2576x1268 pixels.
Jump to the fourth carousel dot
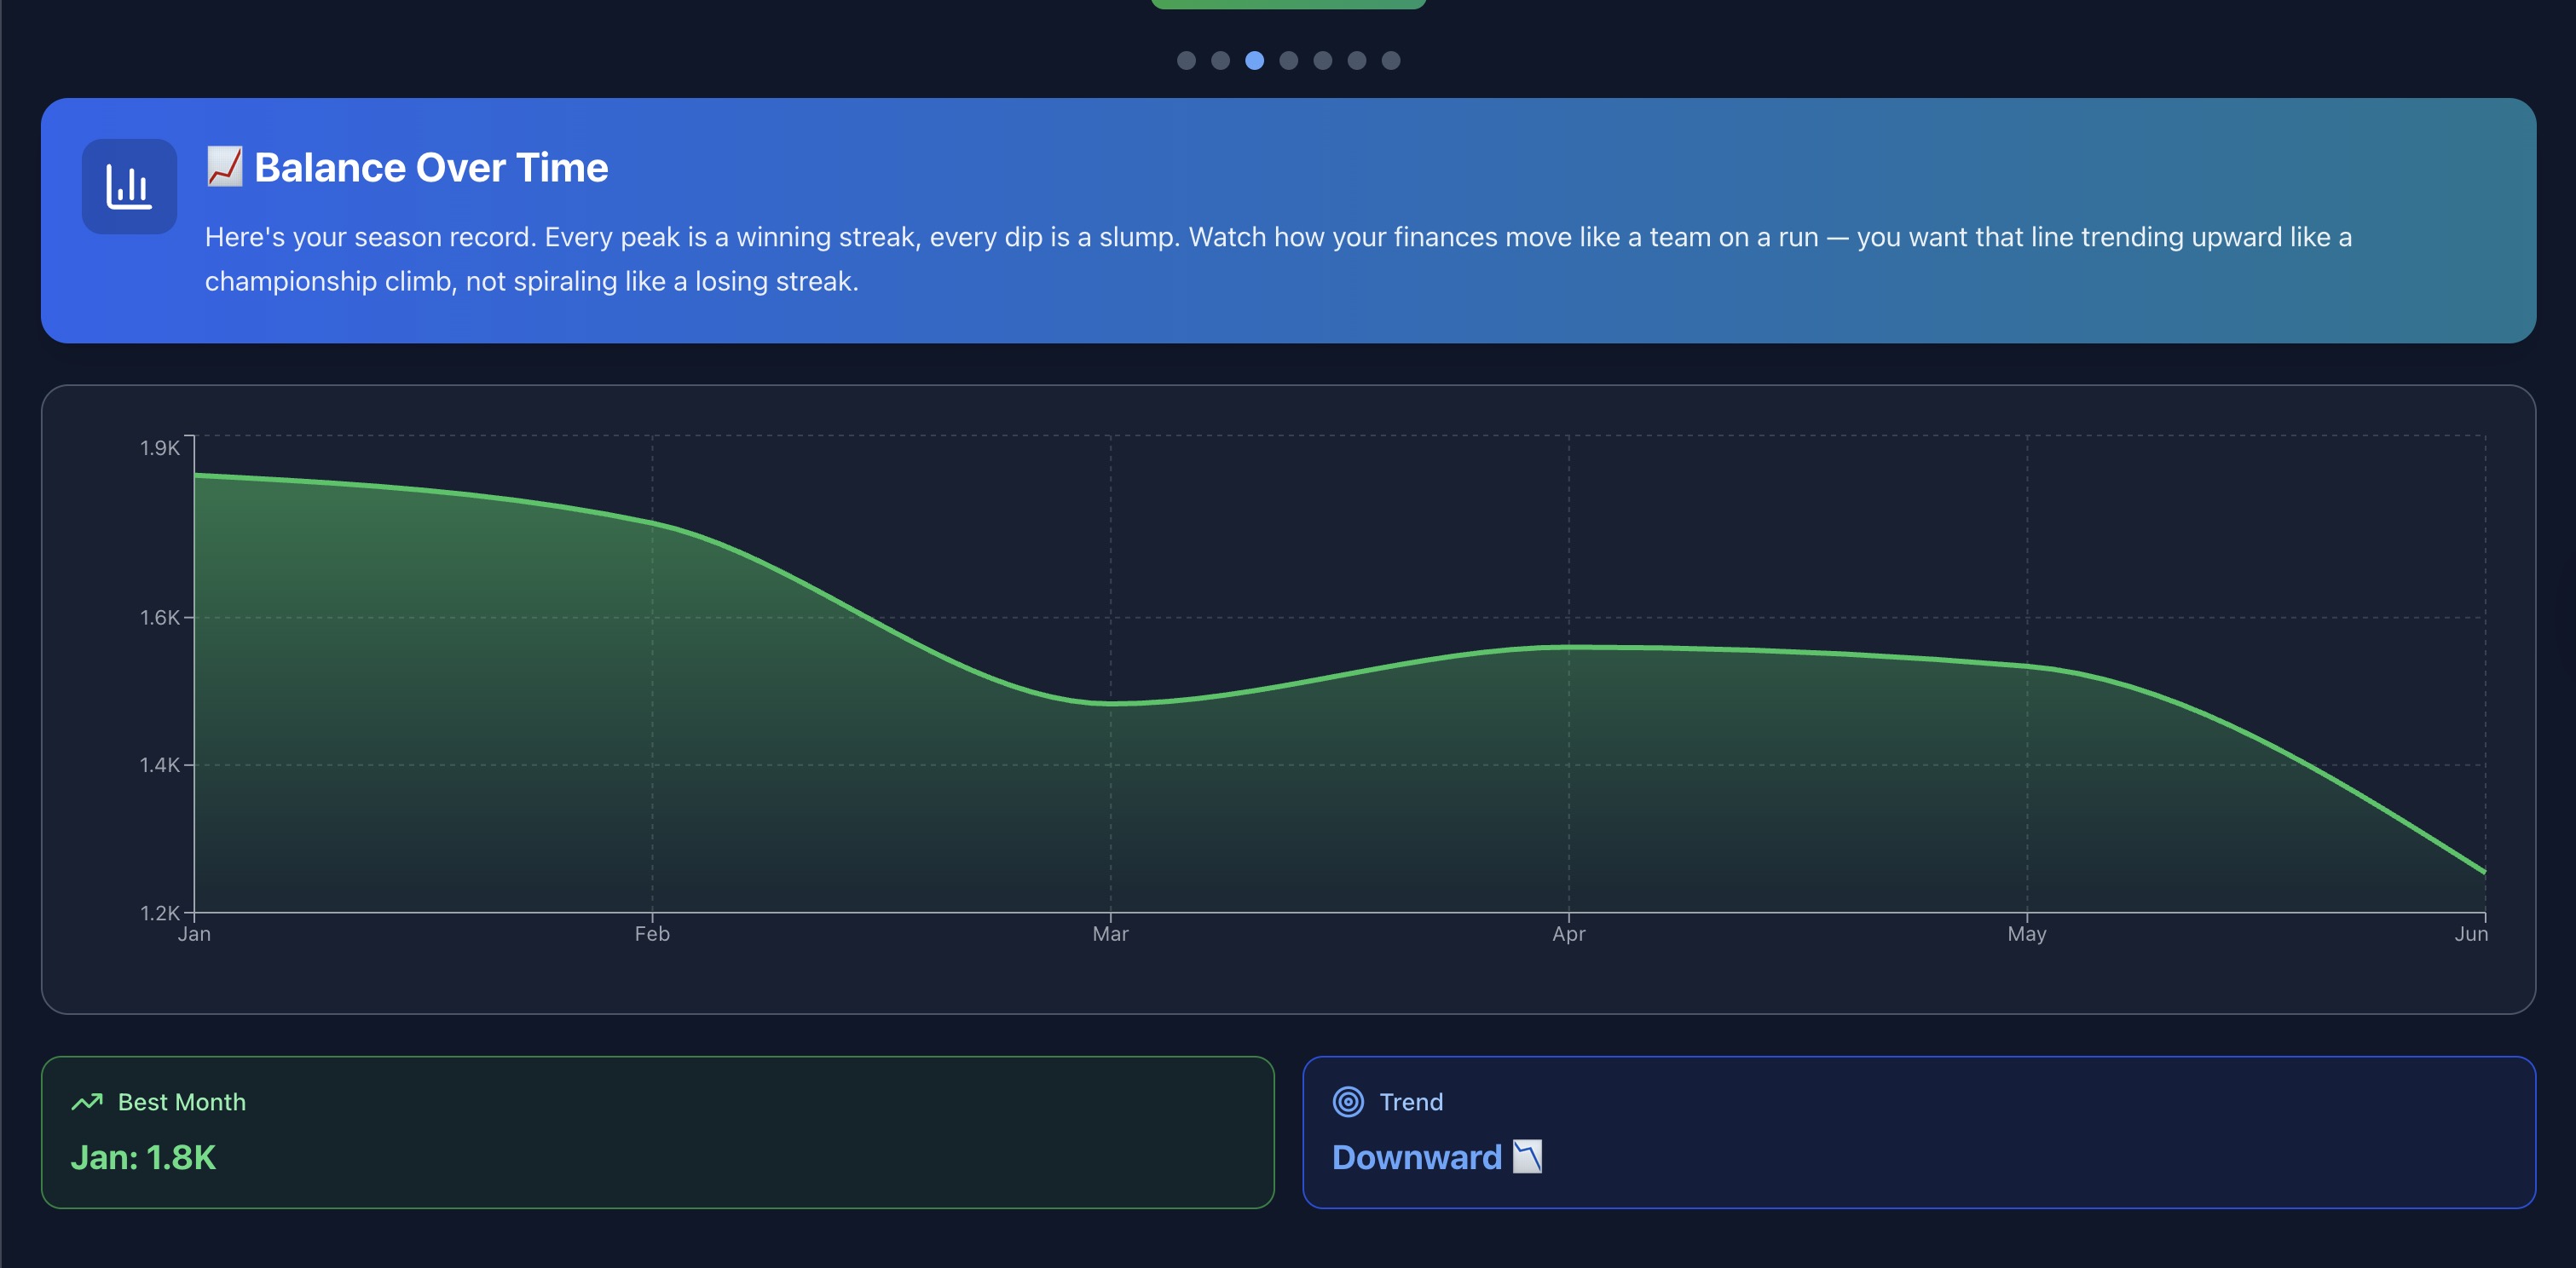coord(1288,61)
